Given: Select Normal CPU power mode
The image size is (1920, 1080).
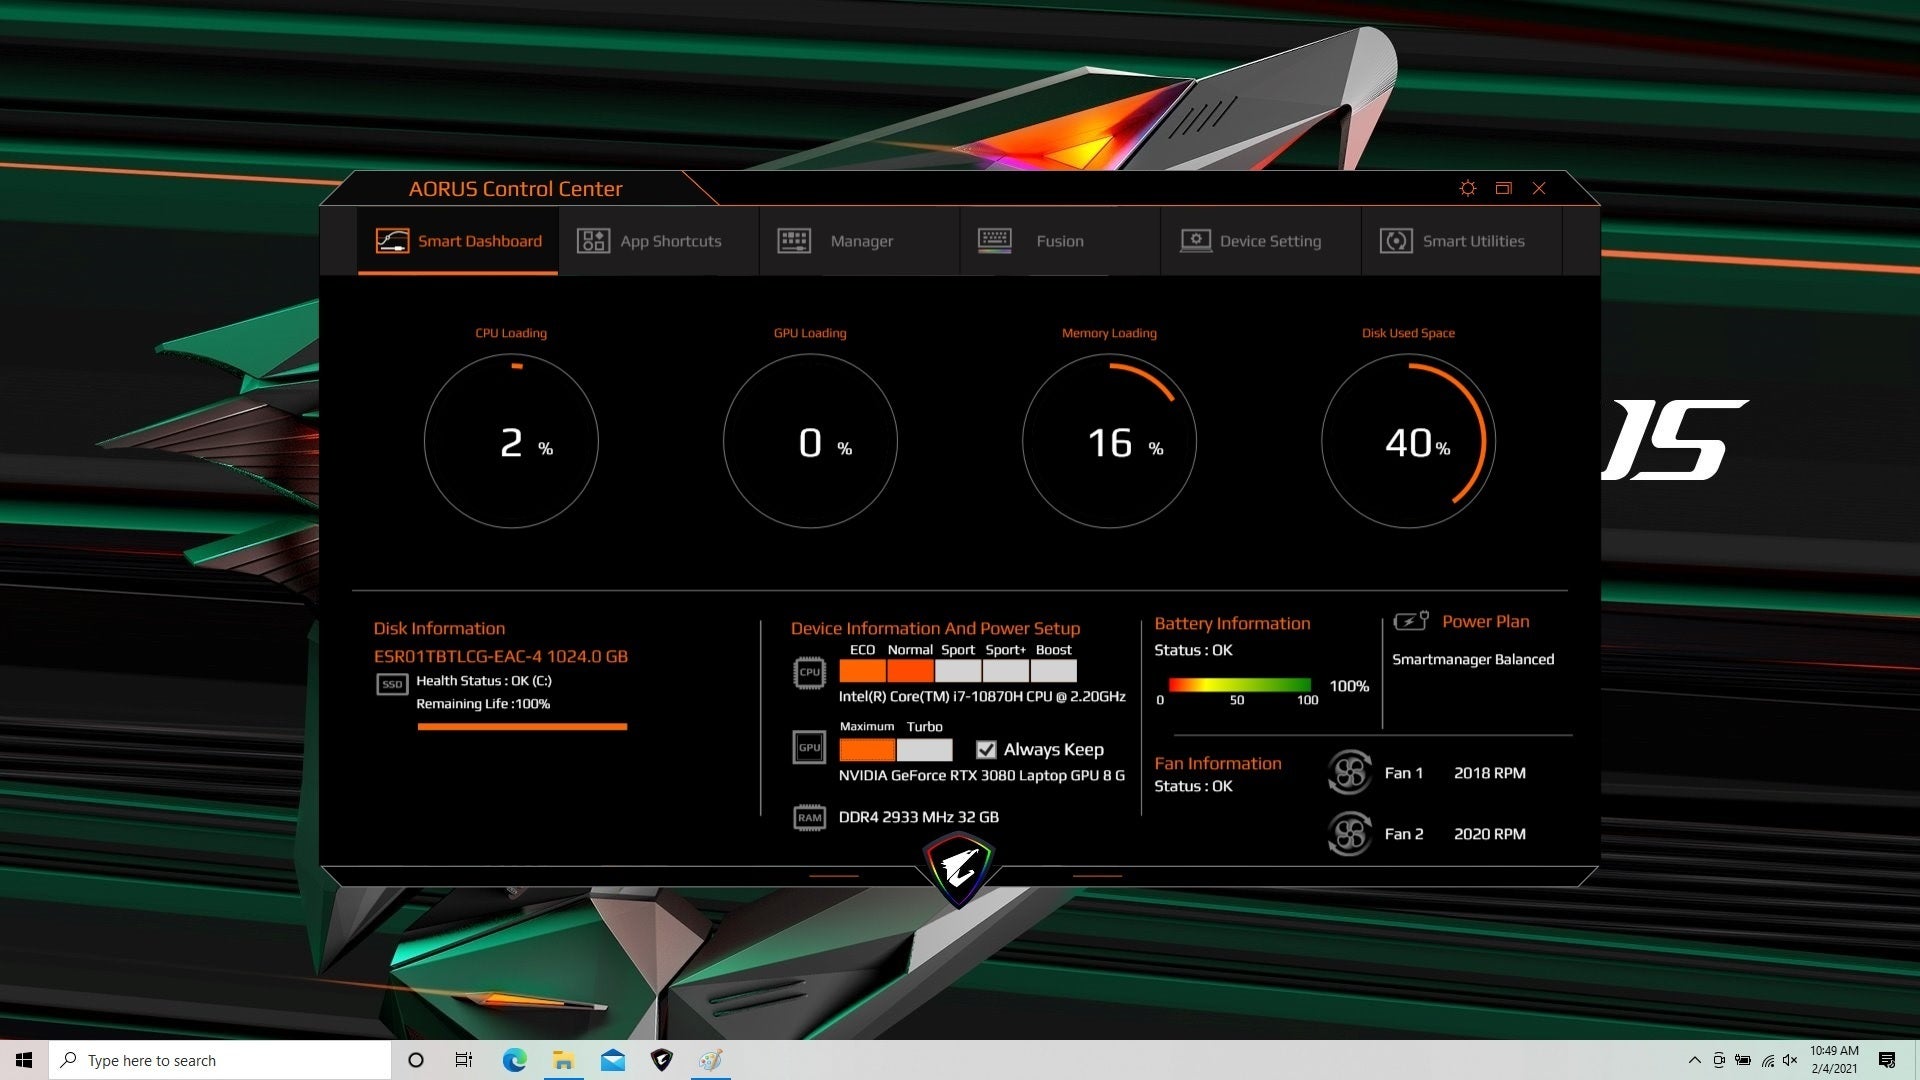Looking at the screenshot, I should 910,671.
